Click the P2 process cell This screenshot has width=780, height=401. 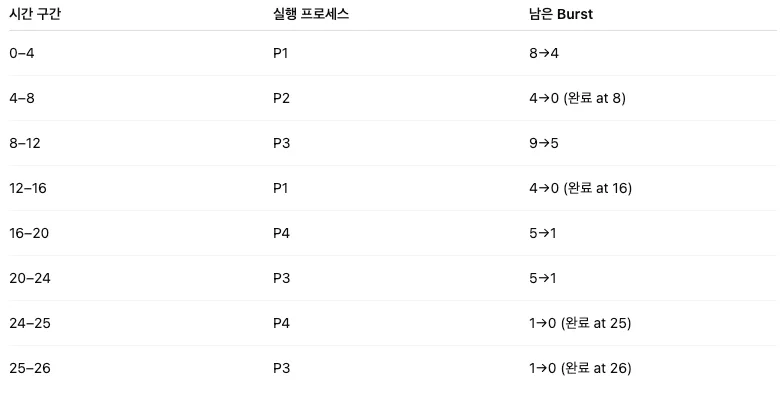click(x=282, y=98)
